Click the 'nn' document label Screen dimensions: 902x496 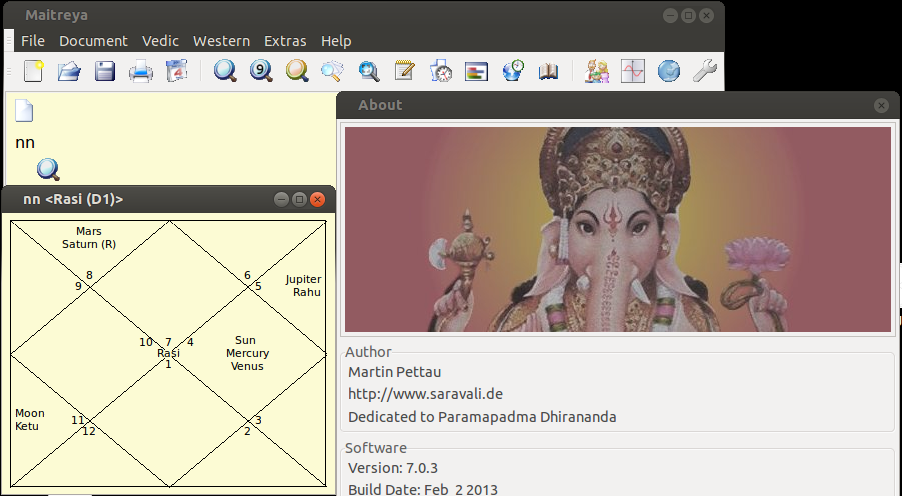(25, 143)
